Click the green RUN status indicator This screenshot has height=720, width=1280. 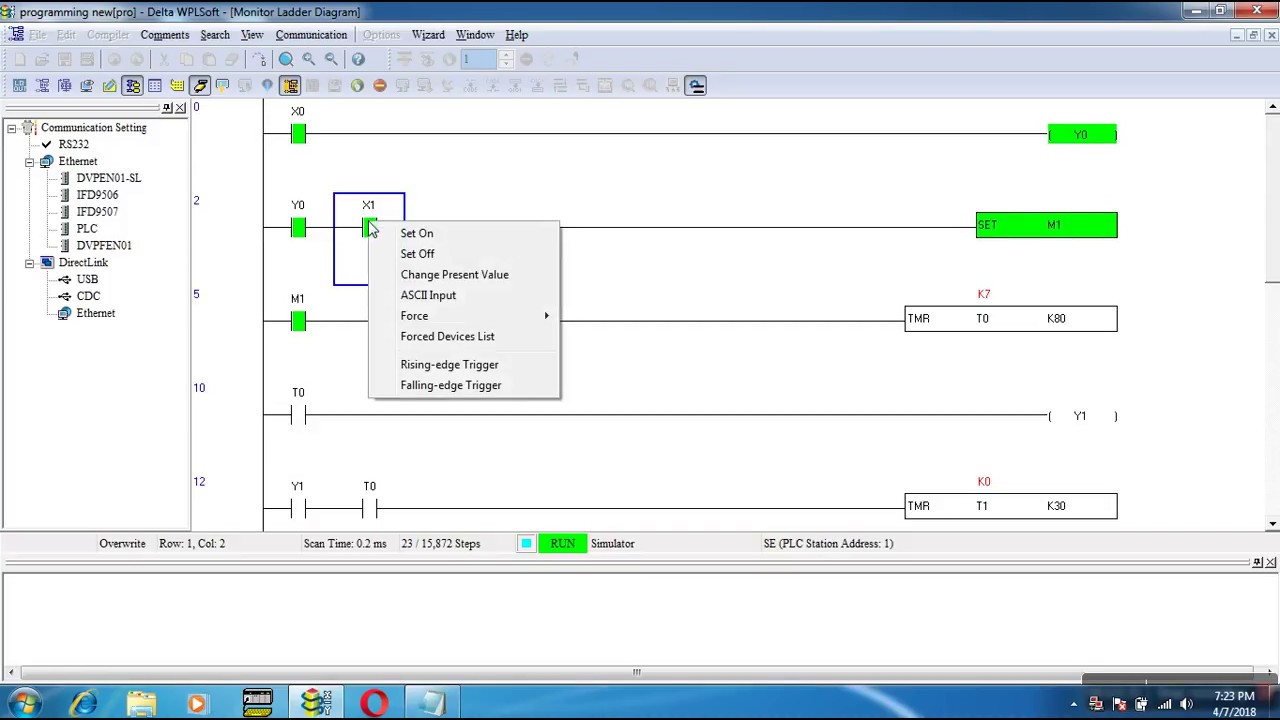coord(562,544)
